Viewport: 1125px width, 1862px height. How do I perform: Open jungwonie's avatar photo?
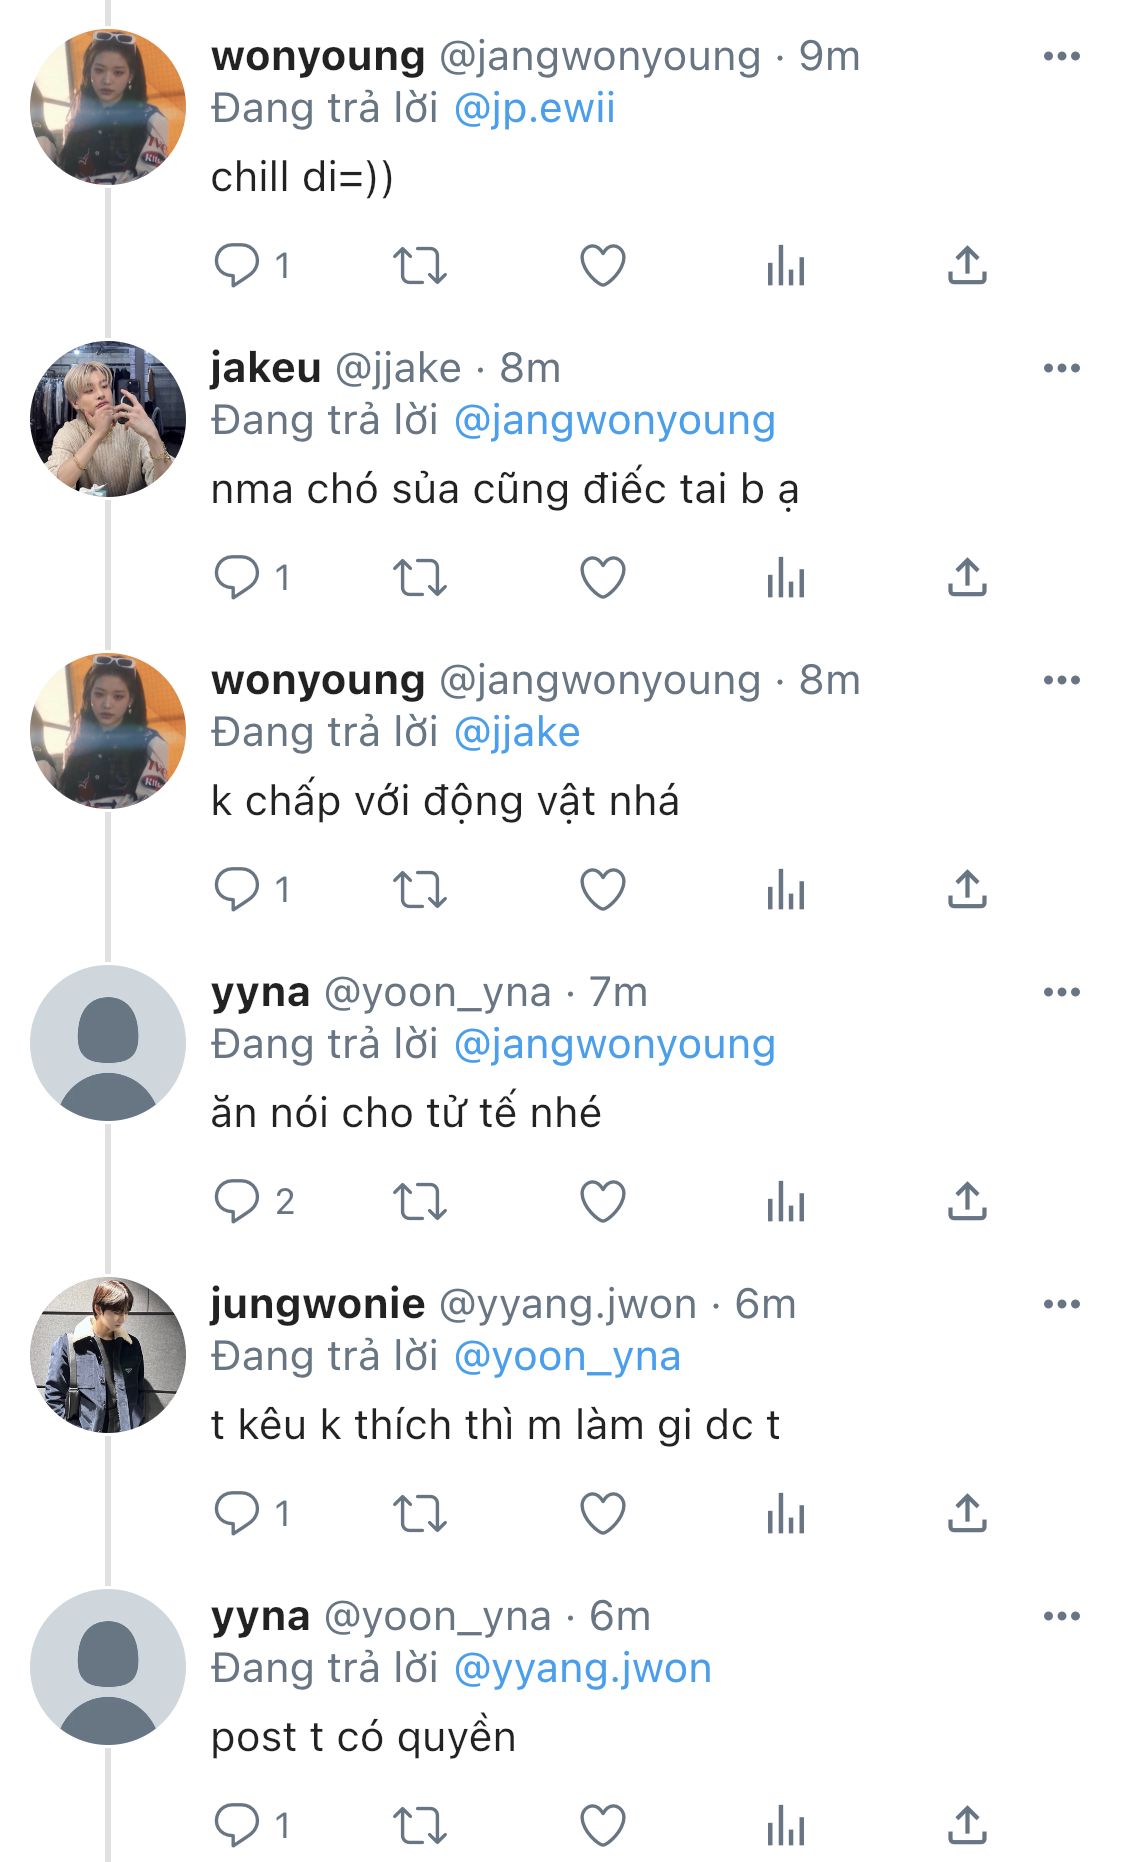[108, 1355]
